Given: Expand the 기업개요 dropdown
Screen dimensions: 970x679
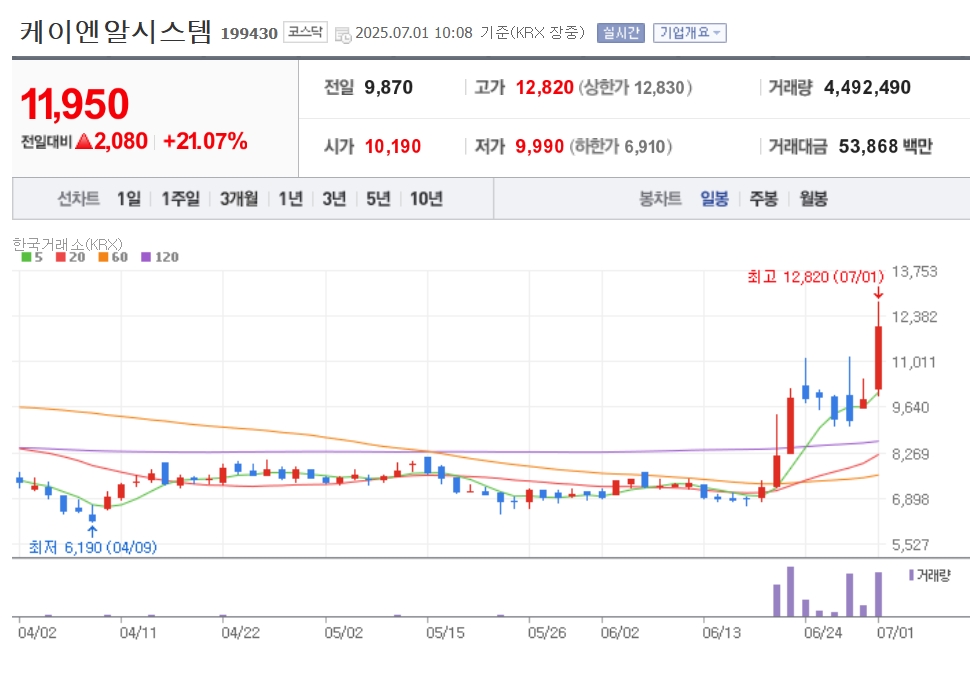Looking at the screenshot, I should pyautogui.click(x=690, y=33).
